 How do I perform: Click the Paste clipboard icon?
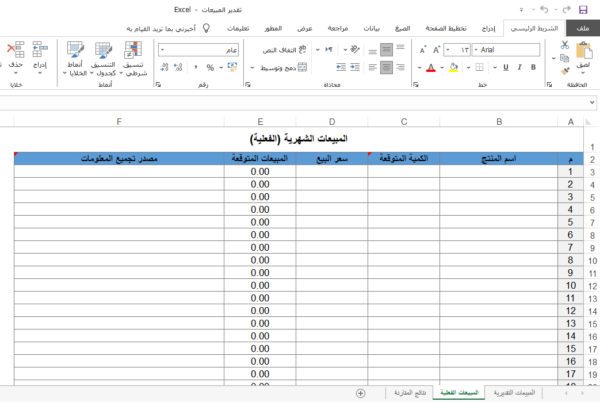coord(583,50)
